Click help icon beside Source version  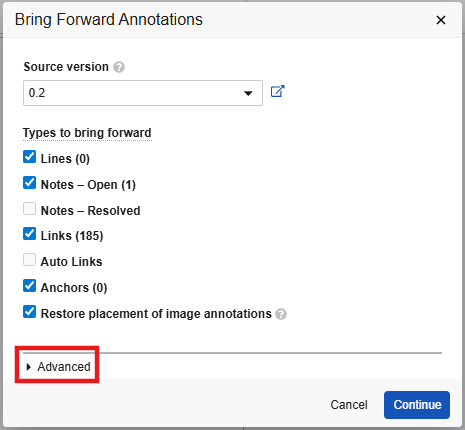[119, 67]
